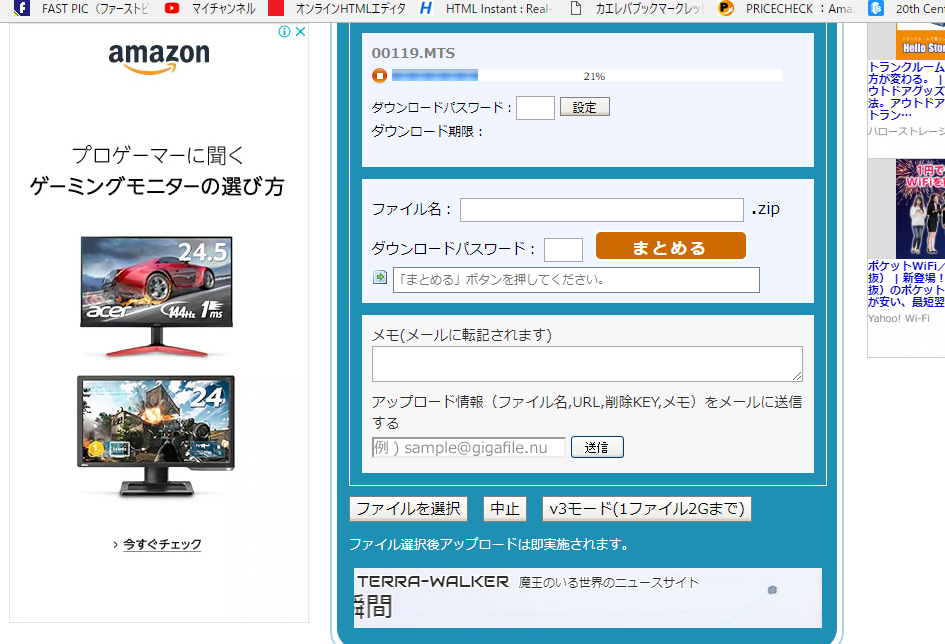Click the カエレバブックマークレット page icon
The height and width of the screenshot is (644, 945).
[x=576, y=8]
